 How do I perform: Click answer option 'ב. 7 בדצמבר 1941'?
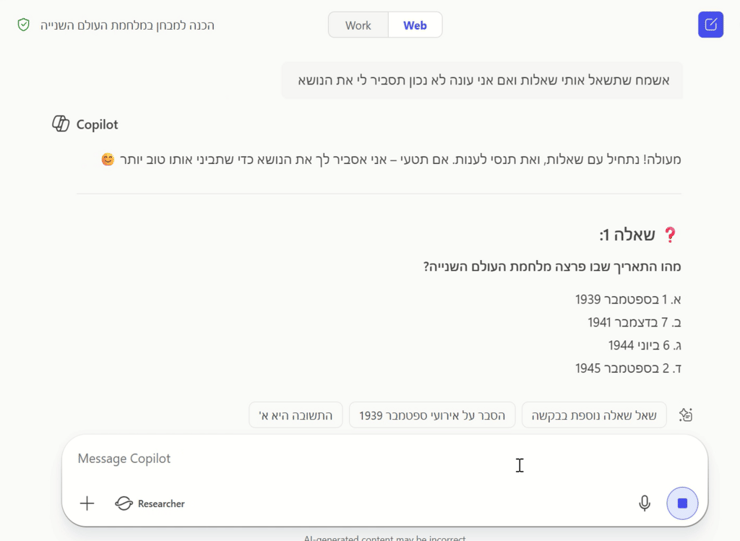[634, 322]
